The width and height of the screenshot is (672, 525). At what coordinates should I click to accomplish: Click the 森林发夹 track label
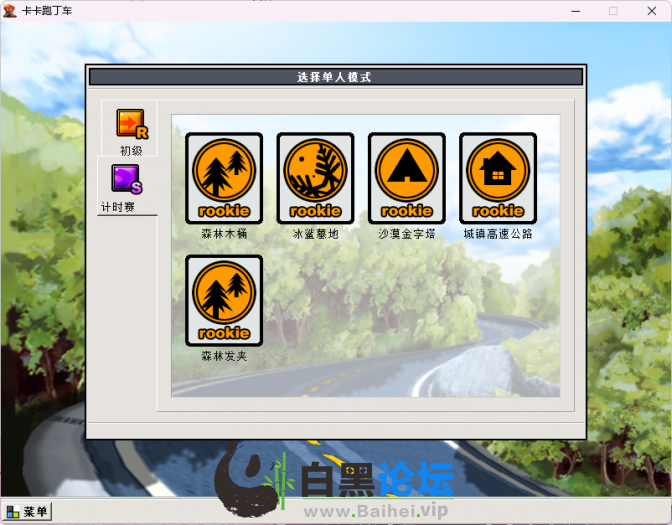(224, 356)
